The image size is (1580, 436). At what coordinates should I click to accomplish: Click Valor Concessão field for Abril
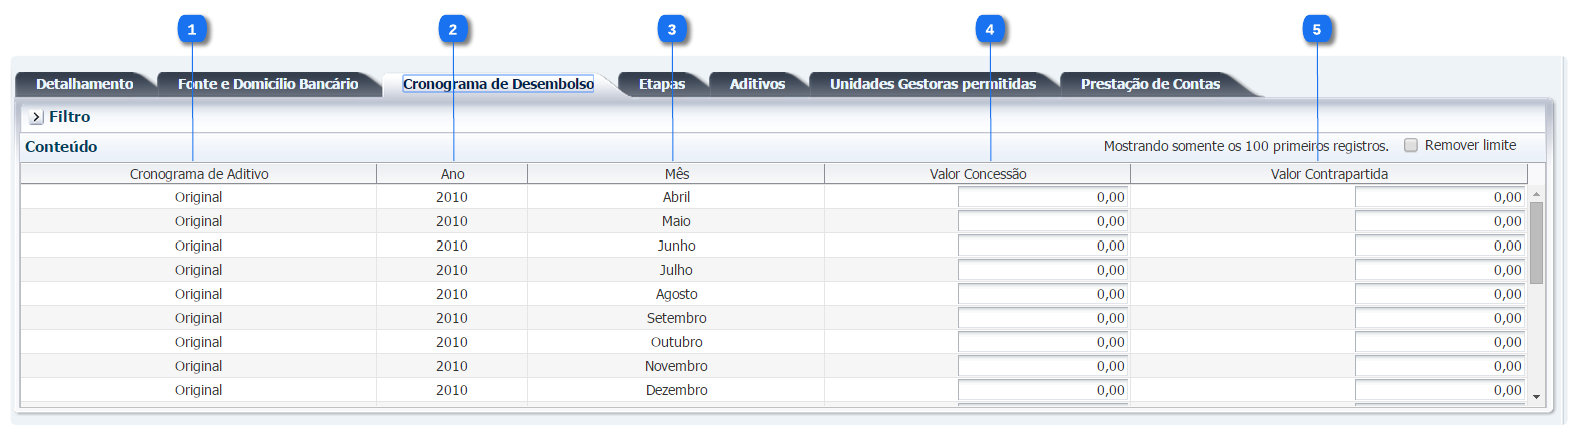[x=1042, y=197]
